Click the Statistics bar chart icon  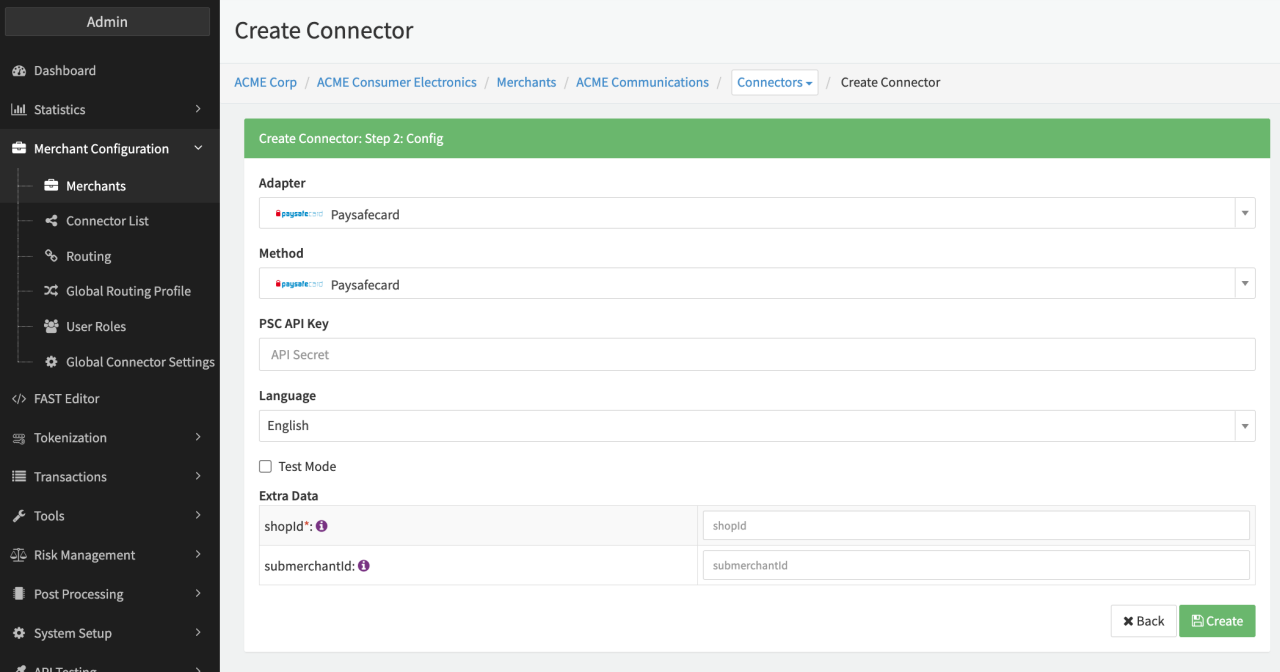tap(18, 110)
